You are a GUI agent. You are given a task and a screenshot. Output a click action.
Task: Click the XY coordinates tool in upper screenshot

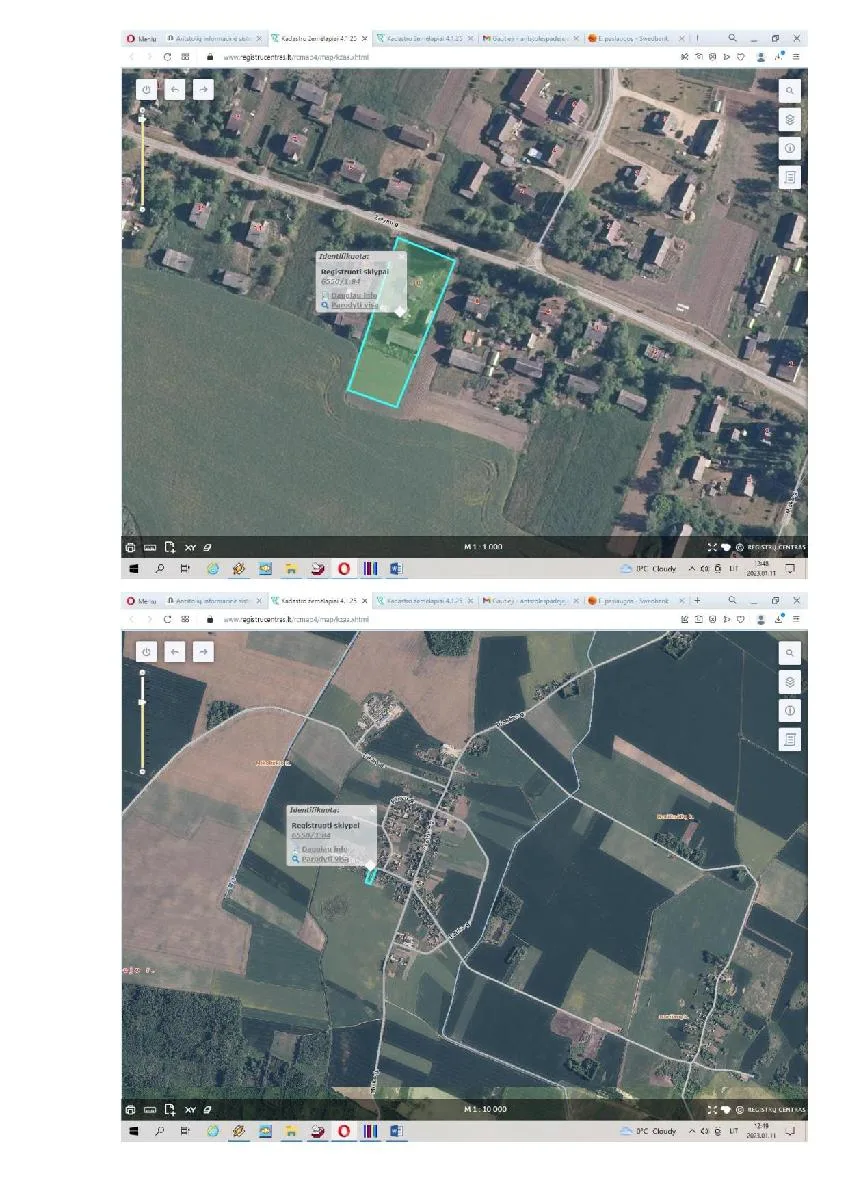coord(190,548)
